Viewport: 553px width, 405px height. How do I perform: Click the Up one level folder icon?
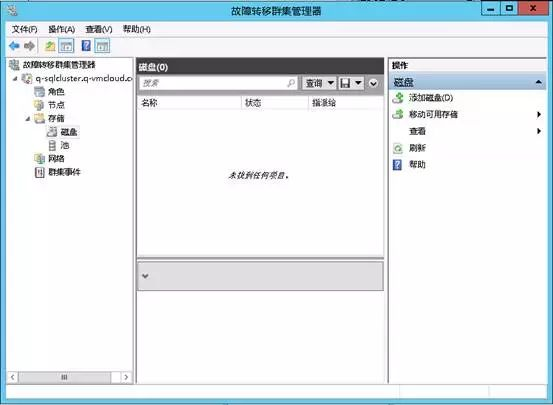pyautogui.click(x=50, y=46)
